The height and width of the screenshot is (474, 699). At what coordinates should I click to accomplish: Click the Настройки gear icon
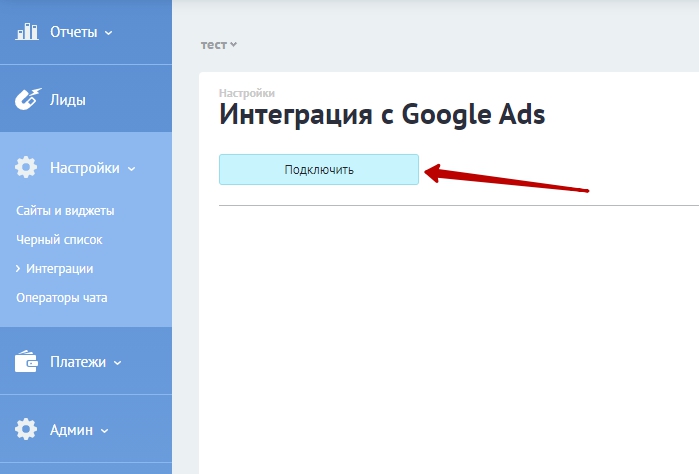click(26, 167)
